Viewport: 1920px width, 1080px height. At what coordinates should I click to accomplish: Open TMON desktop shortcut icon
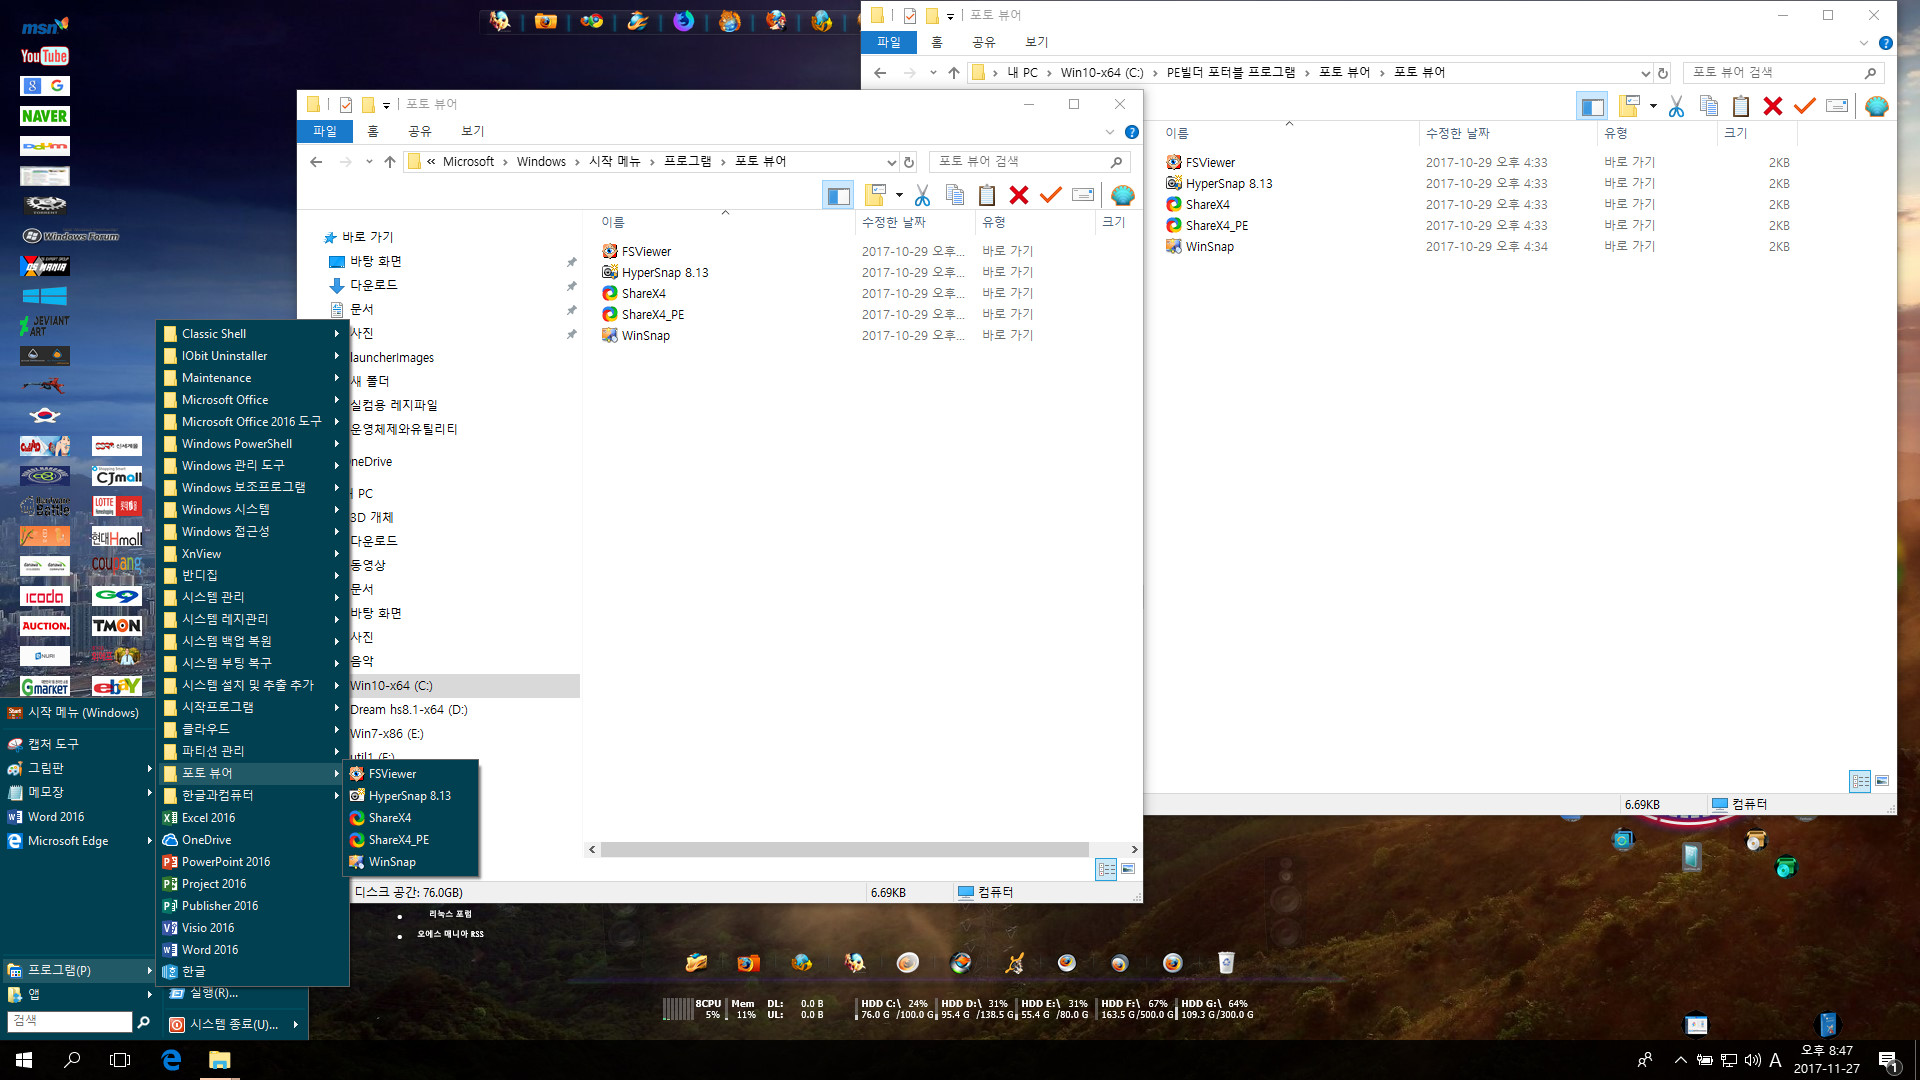117,626
